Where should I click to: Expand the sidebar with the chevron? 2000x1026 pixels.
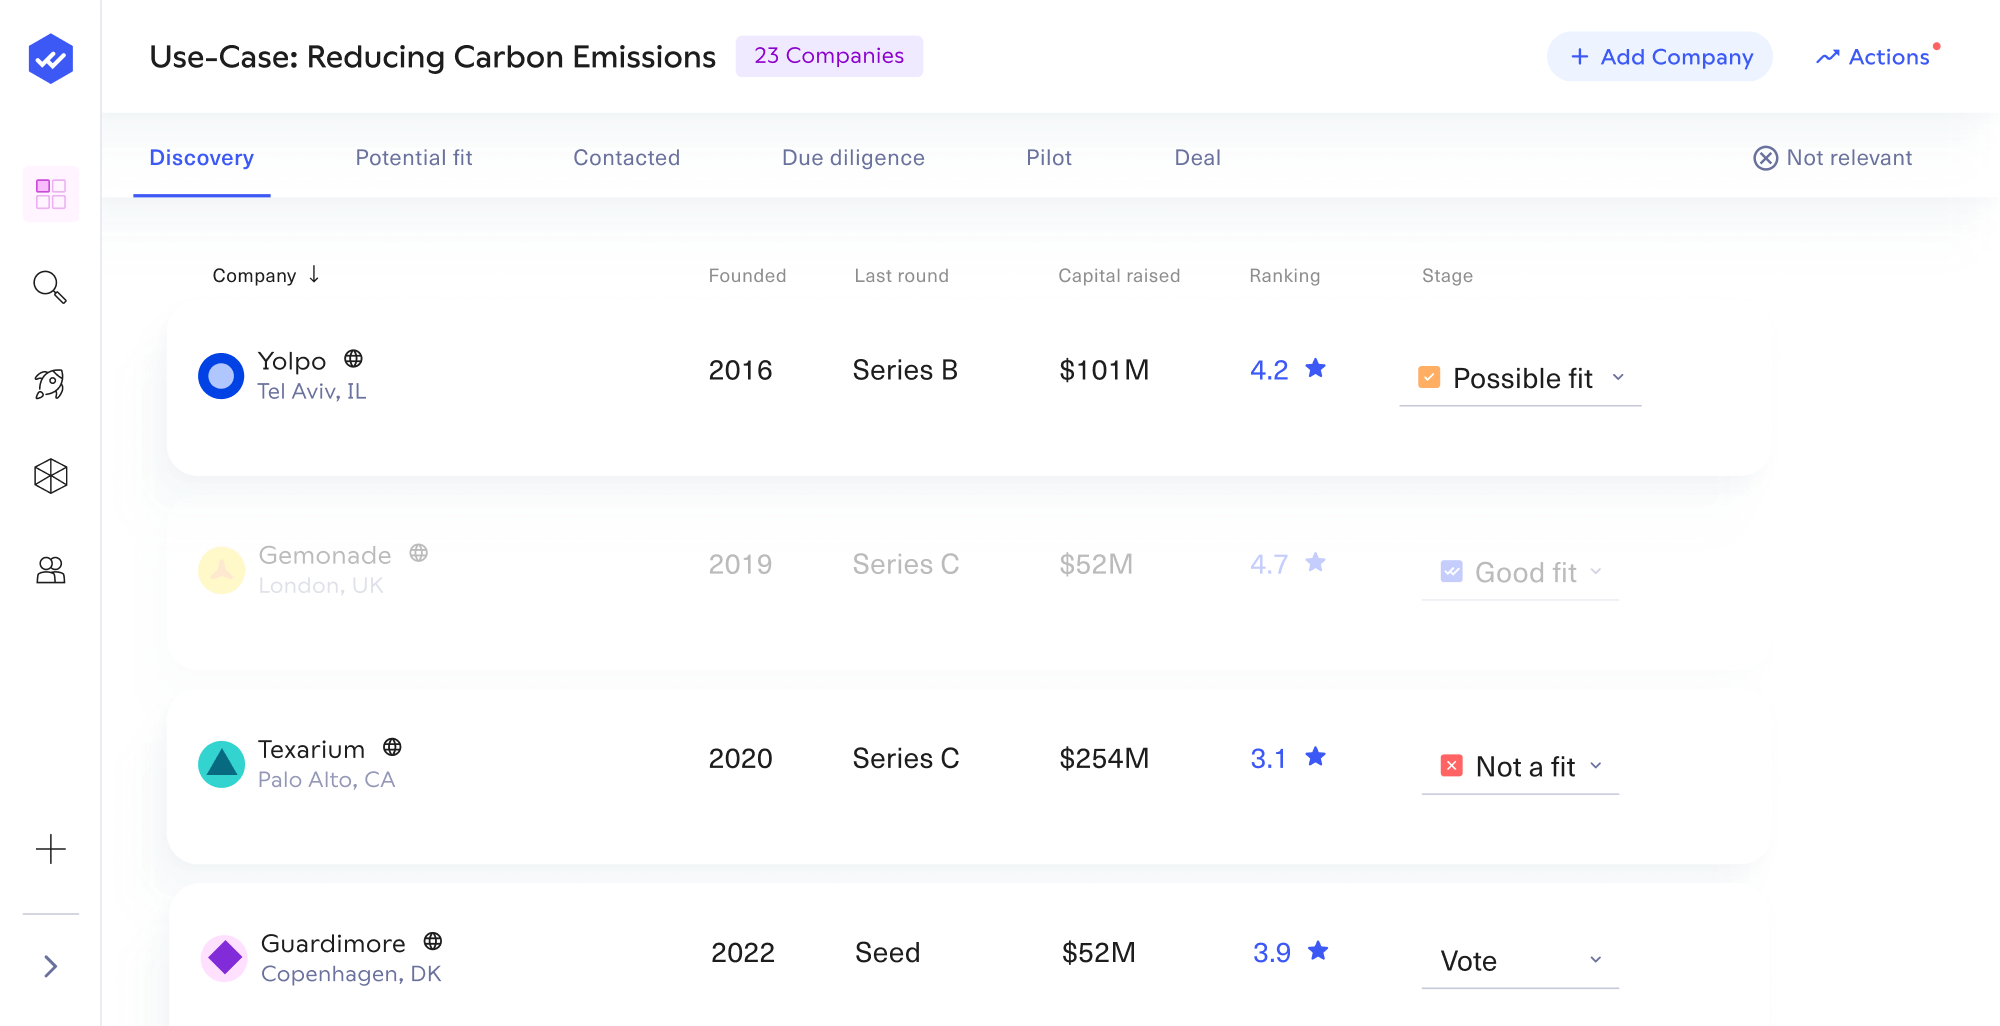[x=50, y=965]
